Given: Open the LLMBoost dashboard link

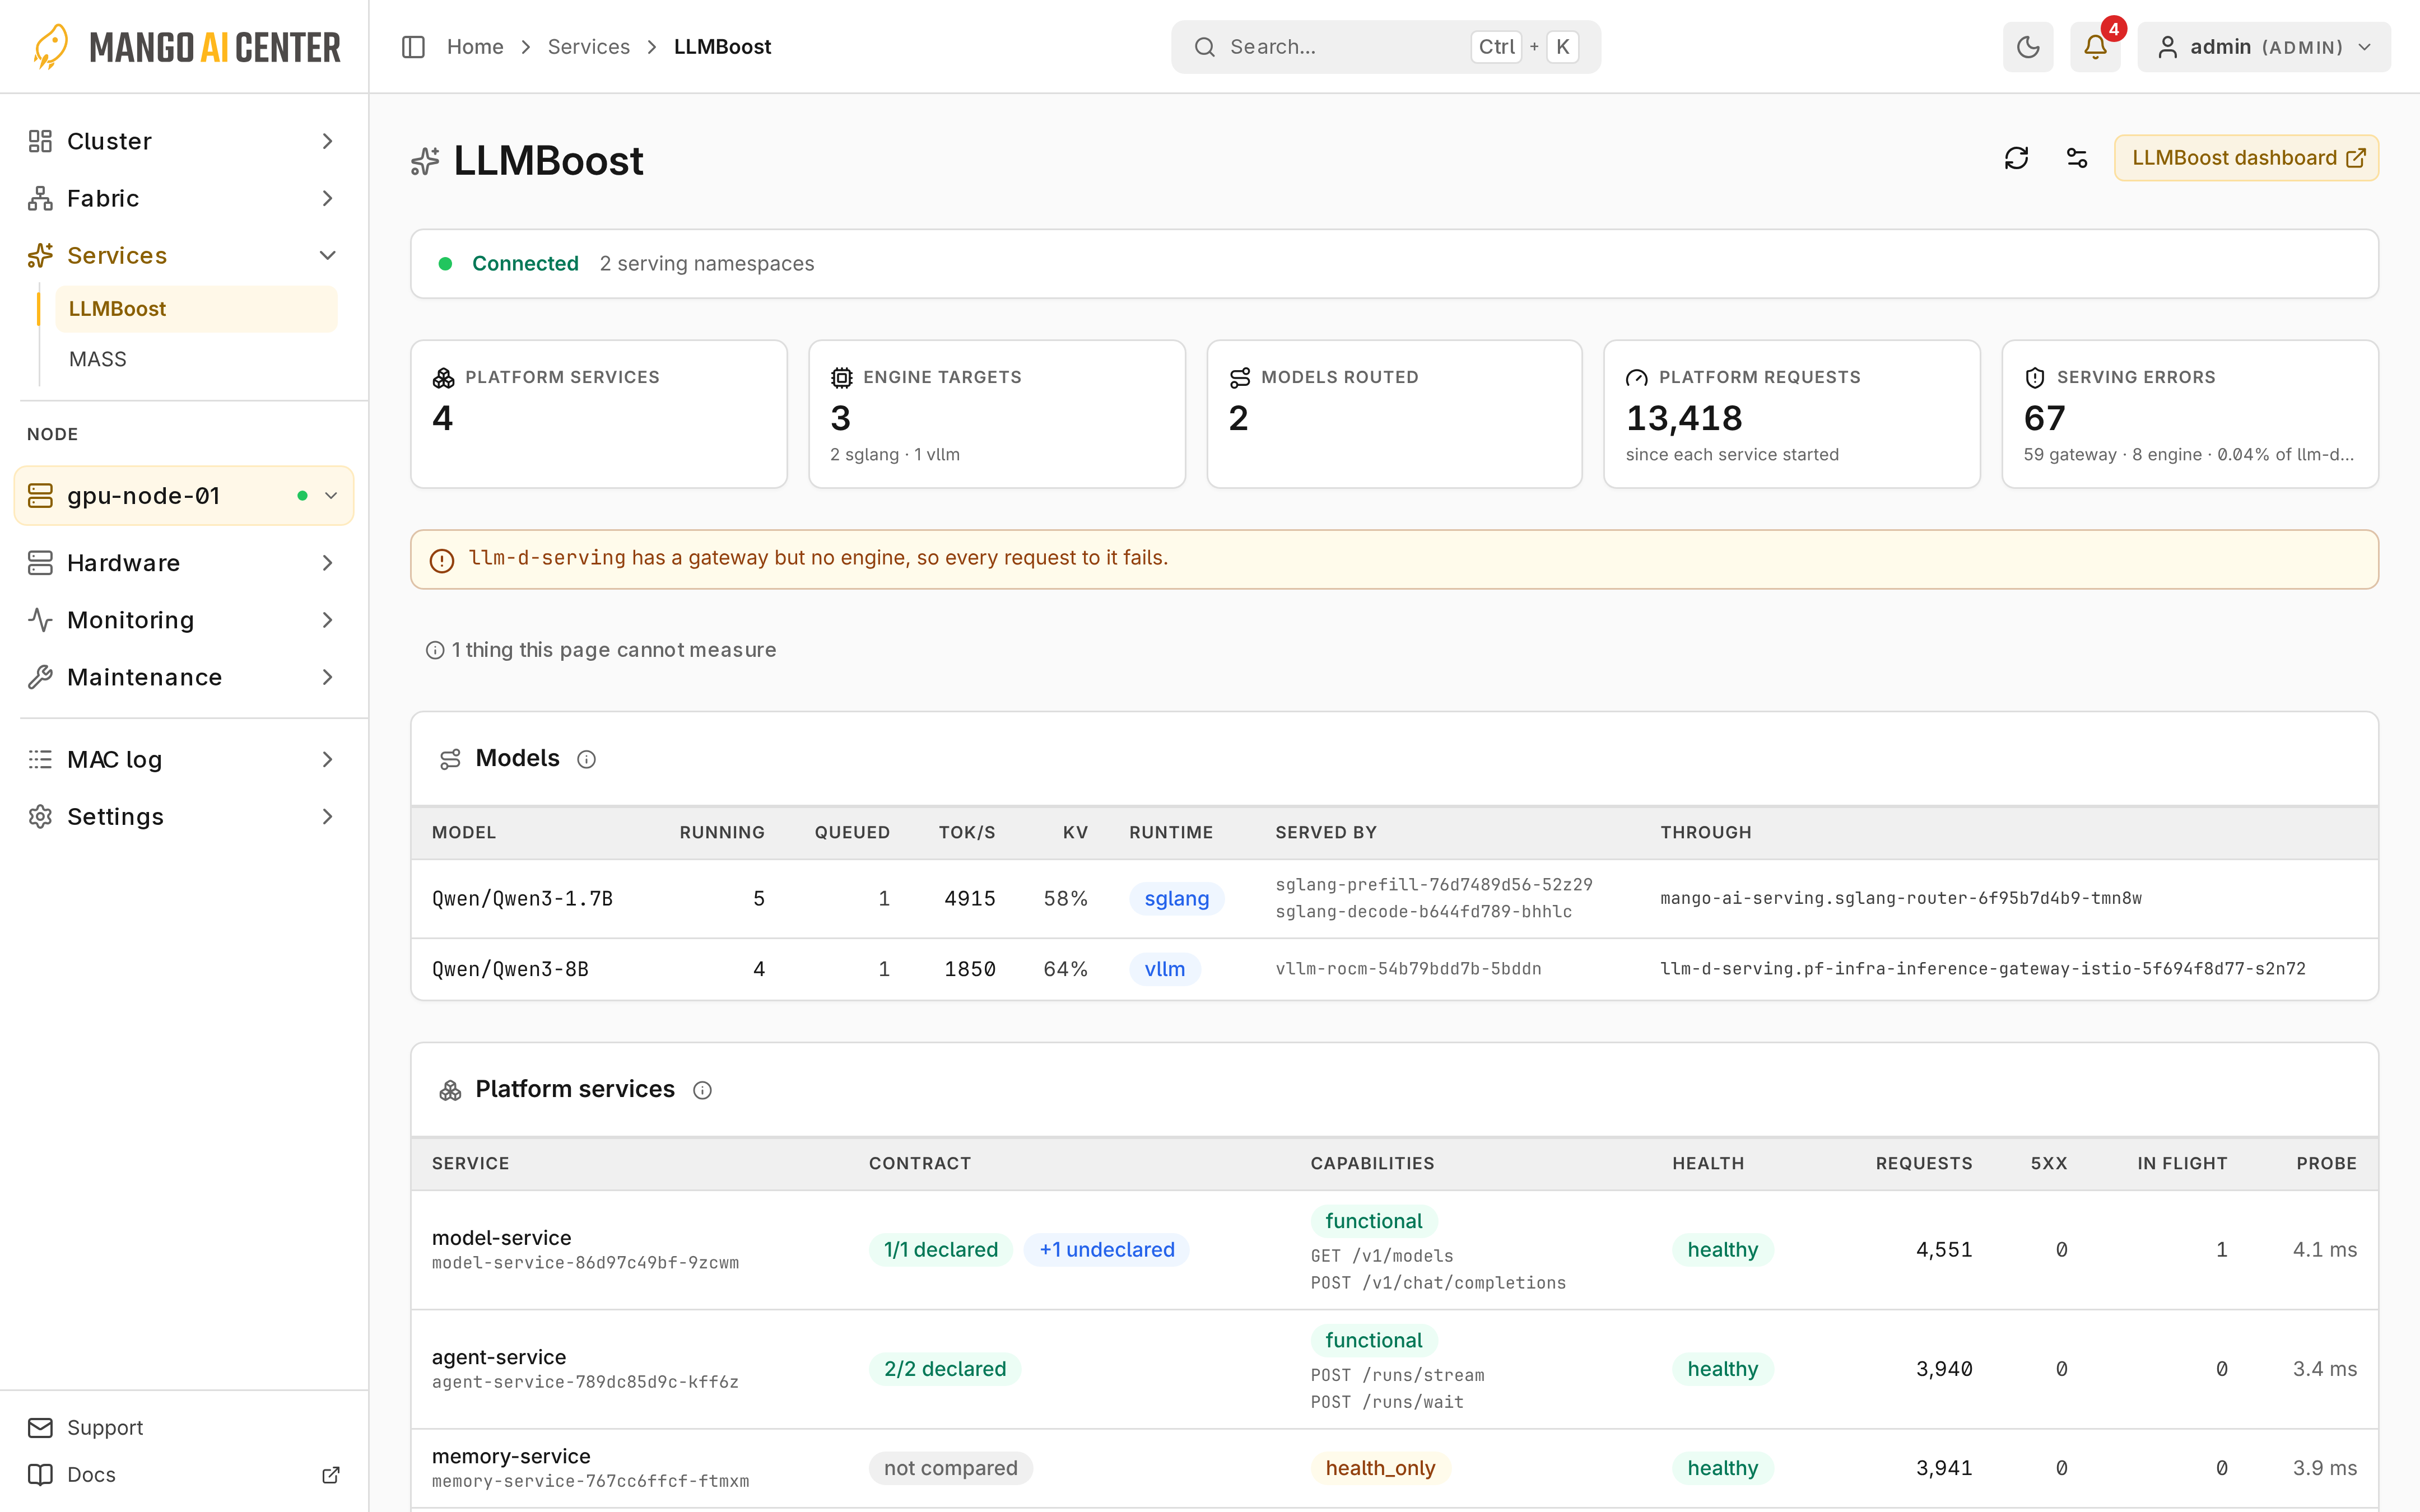Looking at the screenshot, I should (x=2246, y=158).
